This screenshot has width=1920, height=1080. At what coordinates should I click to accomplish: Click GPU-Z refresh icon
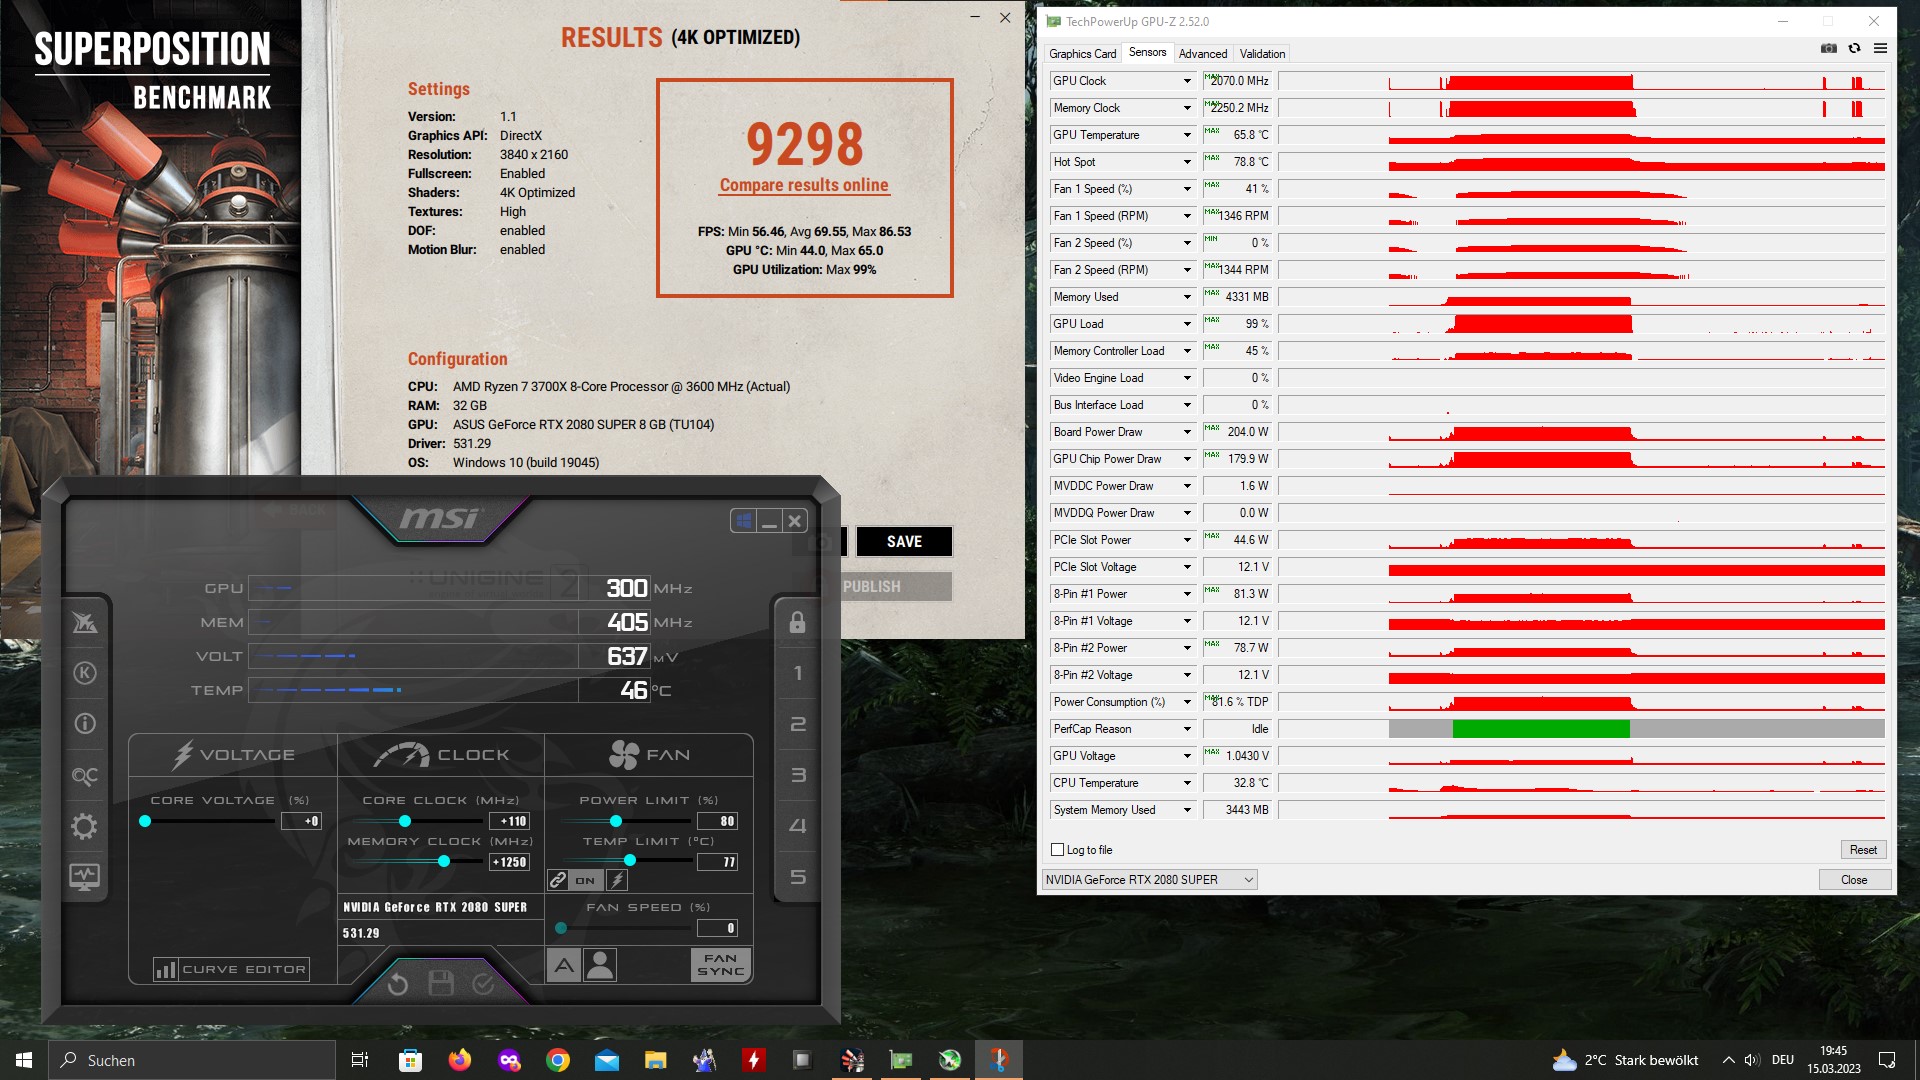click(1854, 48)
